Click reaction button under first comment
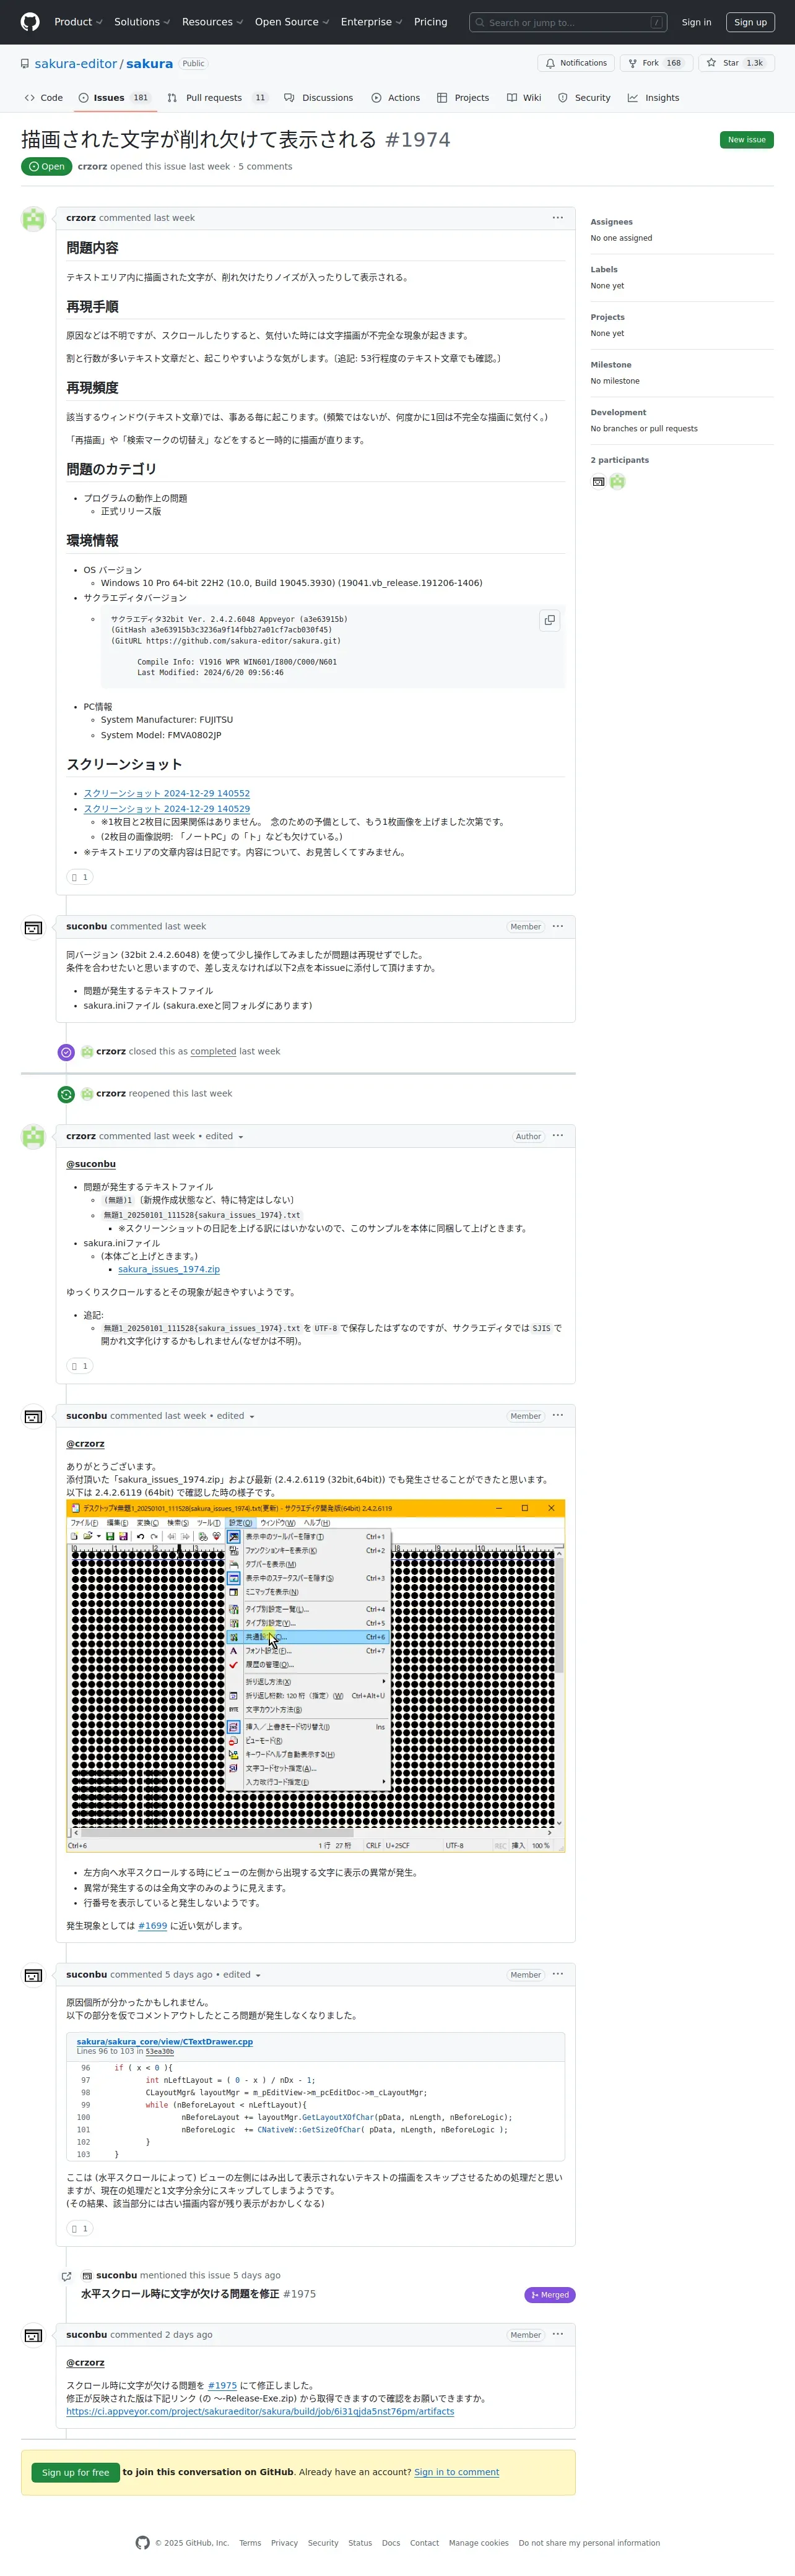Viewport: 795px width, 2576px height. 80,877
